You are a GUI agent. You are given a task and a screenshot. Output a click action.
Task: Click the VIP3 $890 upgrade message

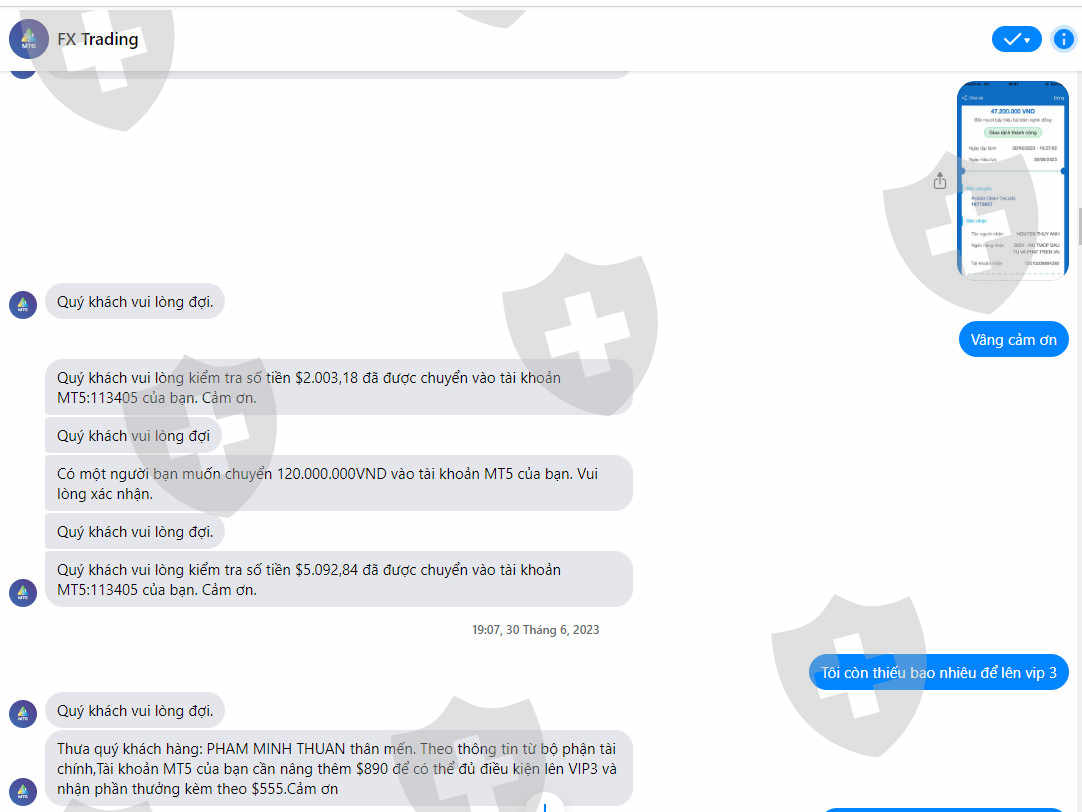339,768
